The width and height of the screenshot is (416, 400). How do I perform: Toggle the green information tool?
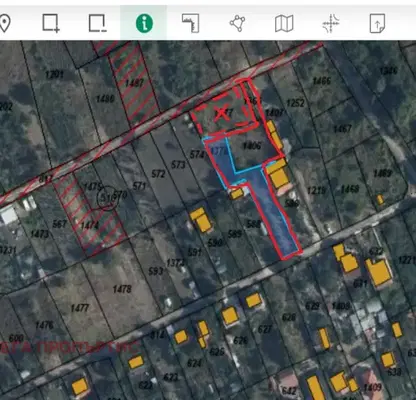point(144,23)
